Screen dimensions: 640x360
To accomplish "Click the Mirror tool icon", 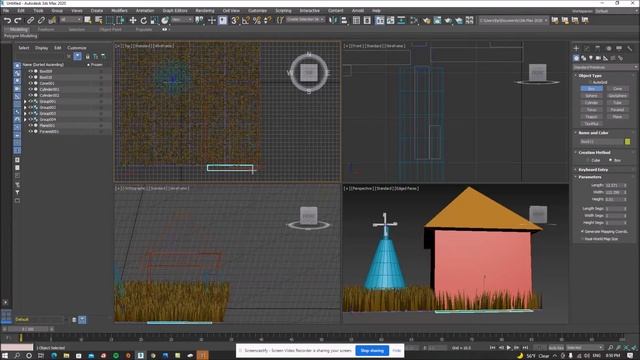I will (333, 20).
